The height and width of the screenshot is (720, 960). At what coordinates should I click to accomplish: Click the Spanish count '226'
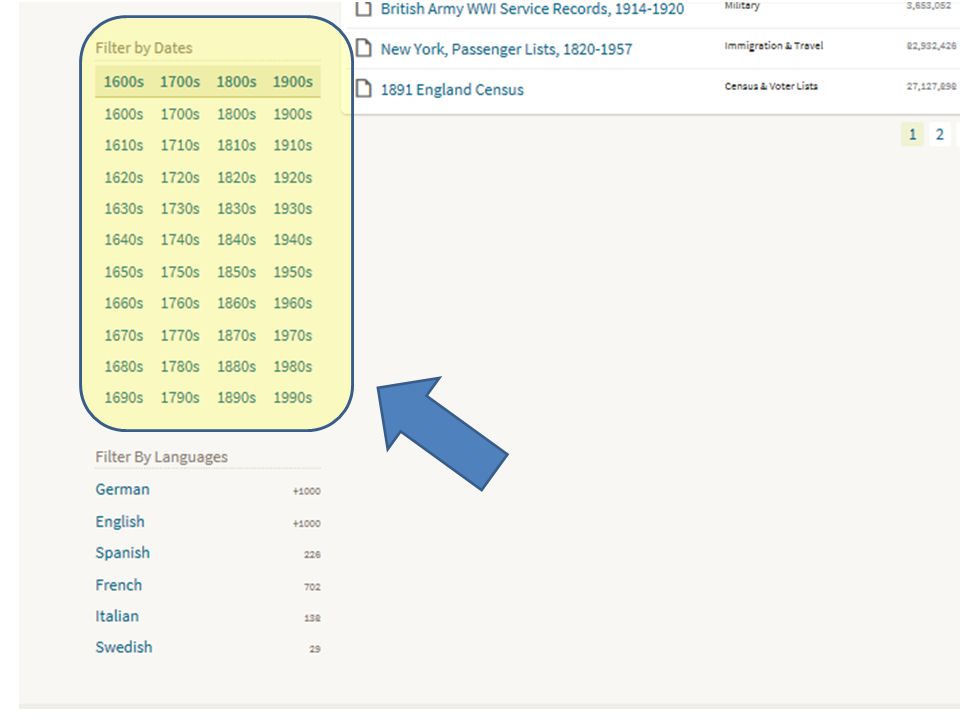point(312,555)
